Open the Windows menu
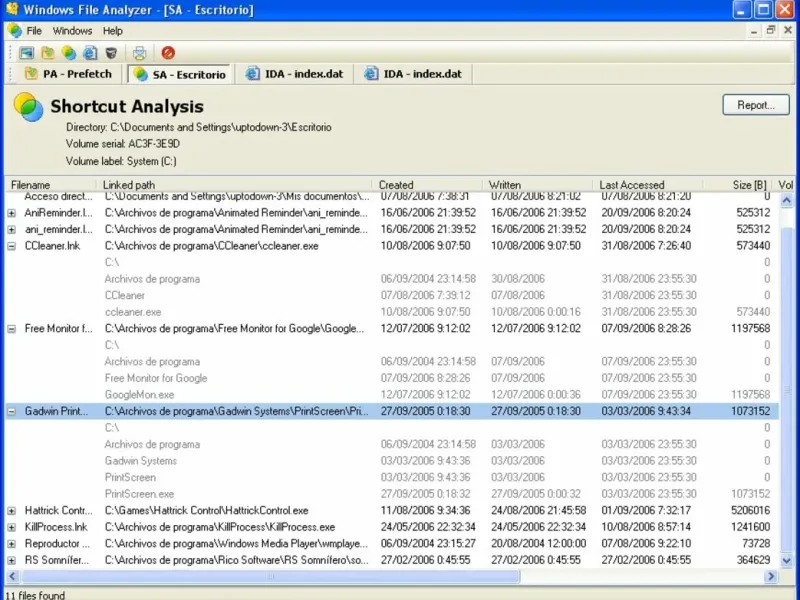The image size is (800, 600). pos(72,31)
